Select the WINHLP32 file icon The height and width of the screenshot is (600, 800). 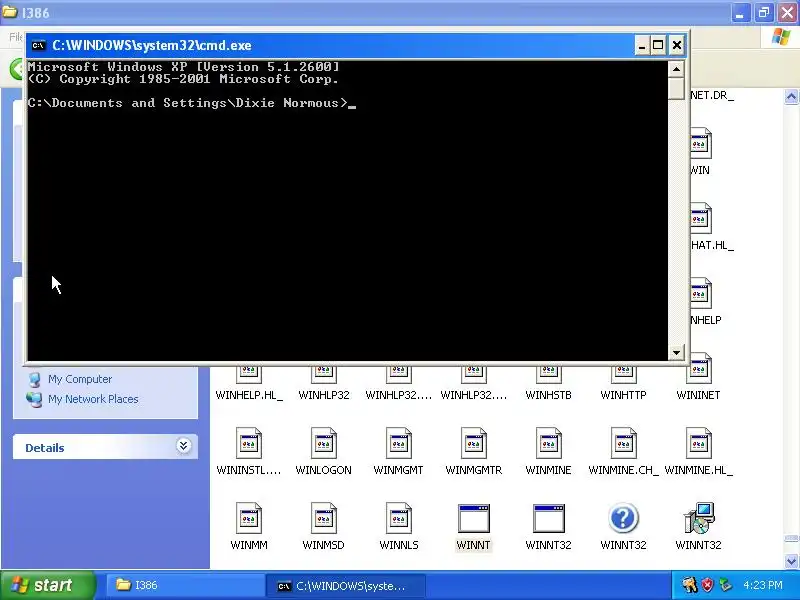(x=324, y=374)
